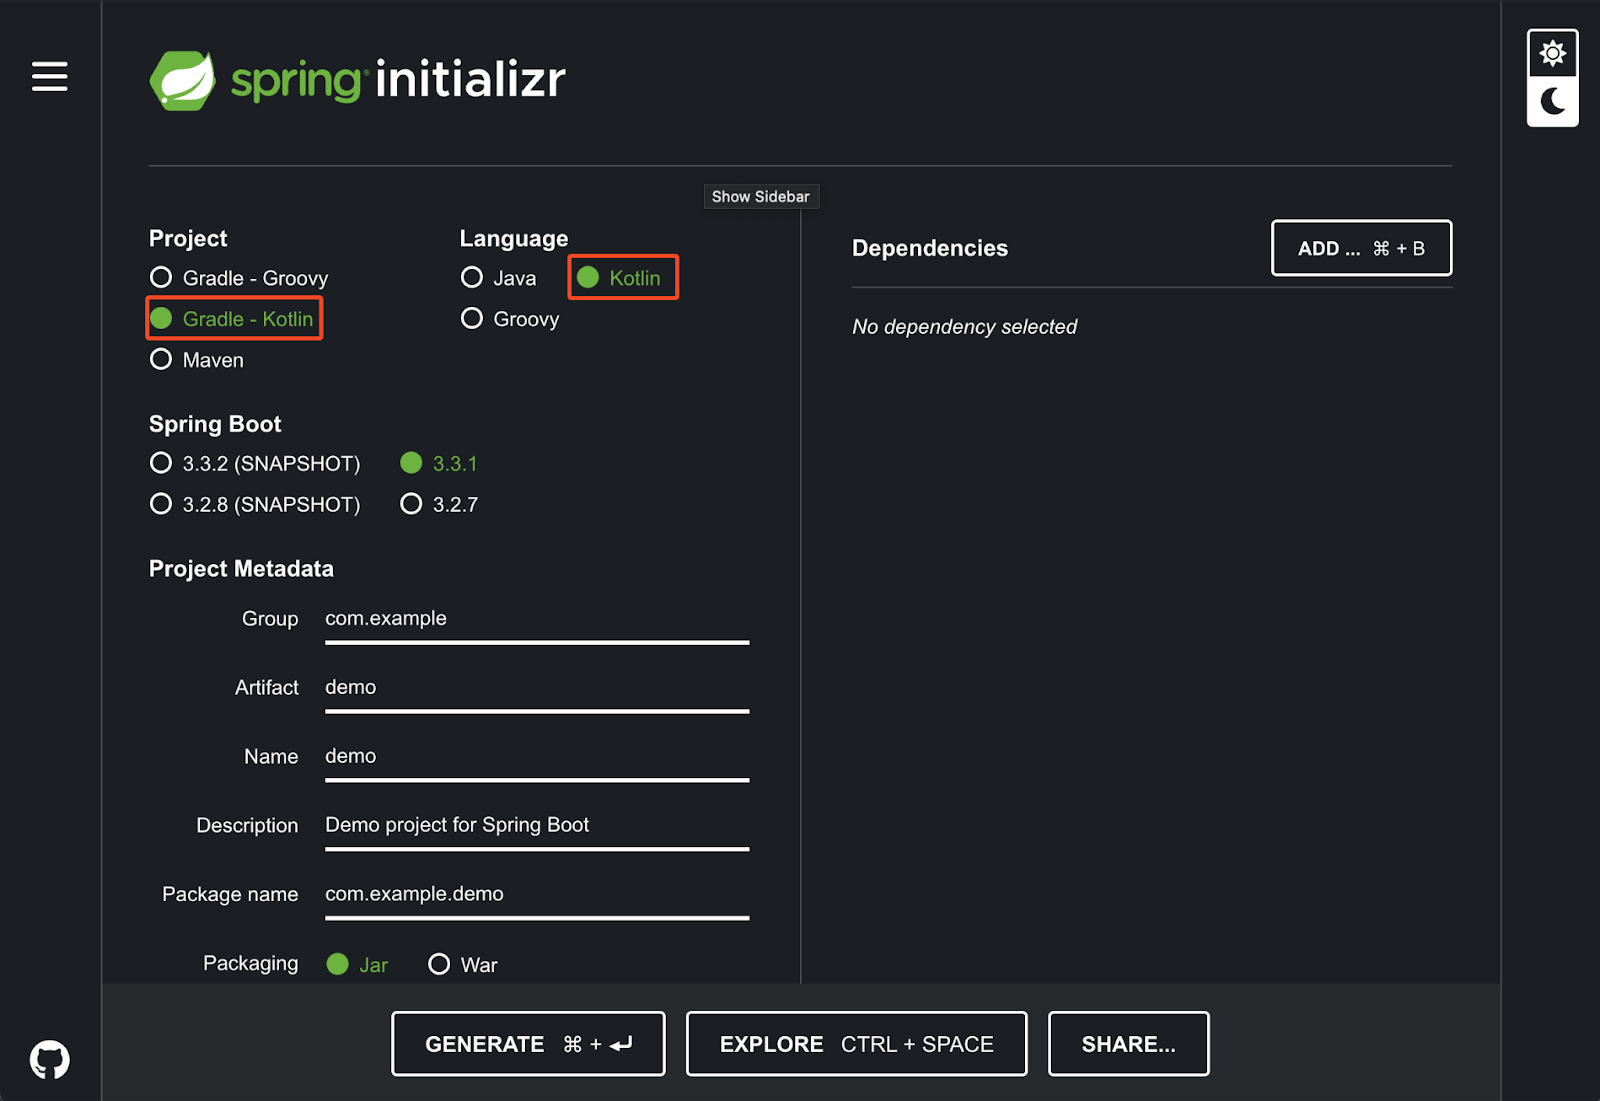Choose Groovy as the language
This screenshot has height=1101, width=1600.
coord(510,319)
